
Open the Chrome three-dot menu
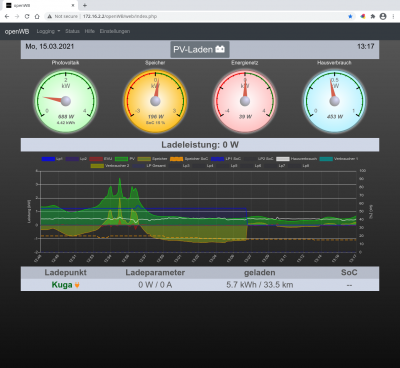click(393, 16)
